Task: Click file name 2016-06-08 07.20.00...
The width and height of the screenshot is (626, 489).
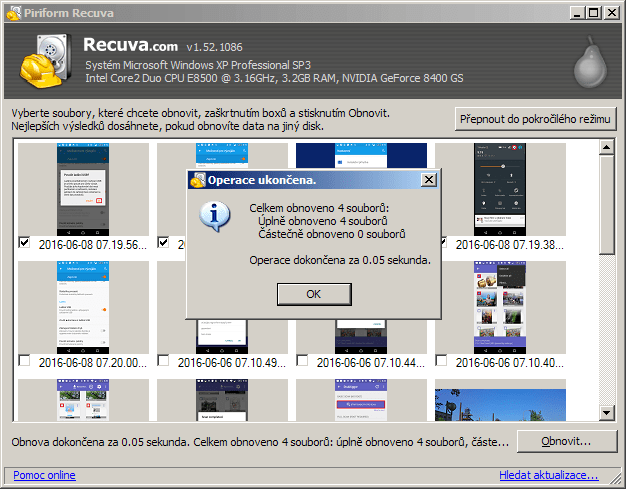Action: 93,363
